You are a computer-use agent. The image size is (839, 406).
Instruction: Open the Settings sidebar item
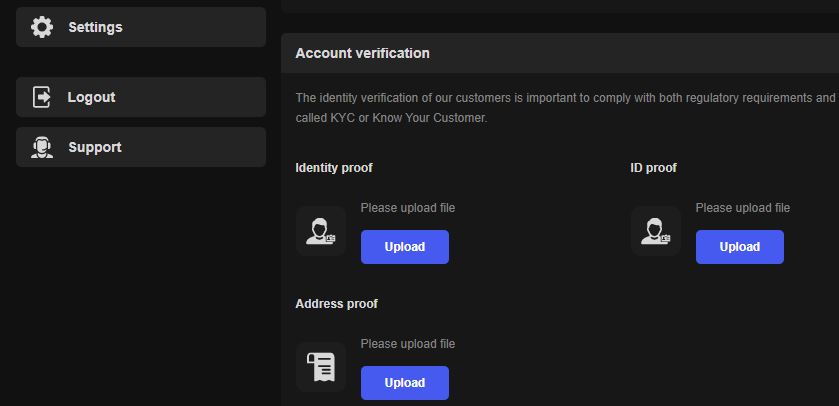[141, 27]
